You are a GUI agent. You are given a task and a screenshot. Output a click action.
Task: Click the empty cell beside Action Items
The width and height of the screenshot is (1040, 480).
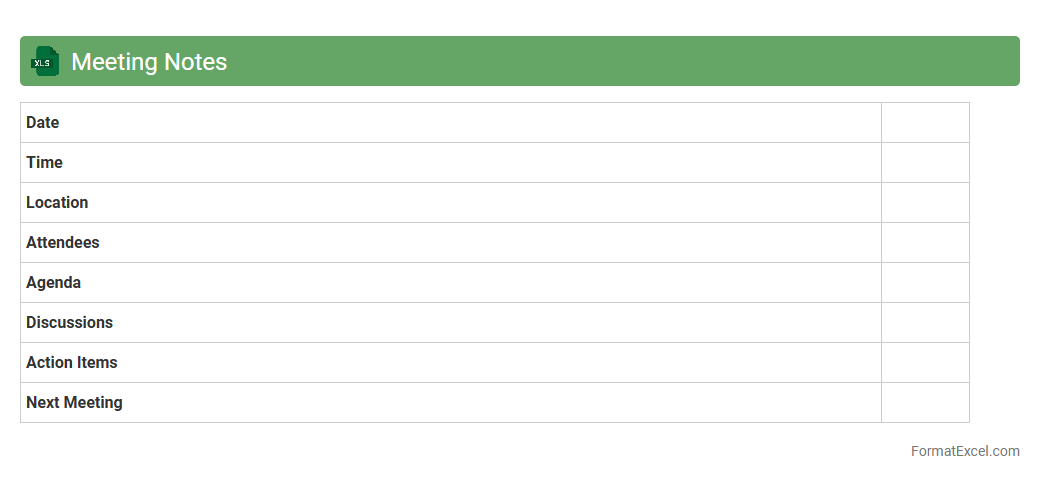(x=925, y=363)
